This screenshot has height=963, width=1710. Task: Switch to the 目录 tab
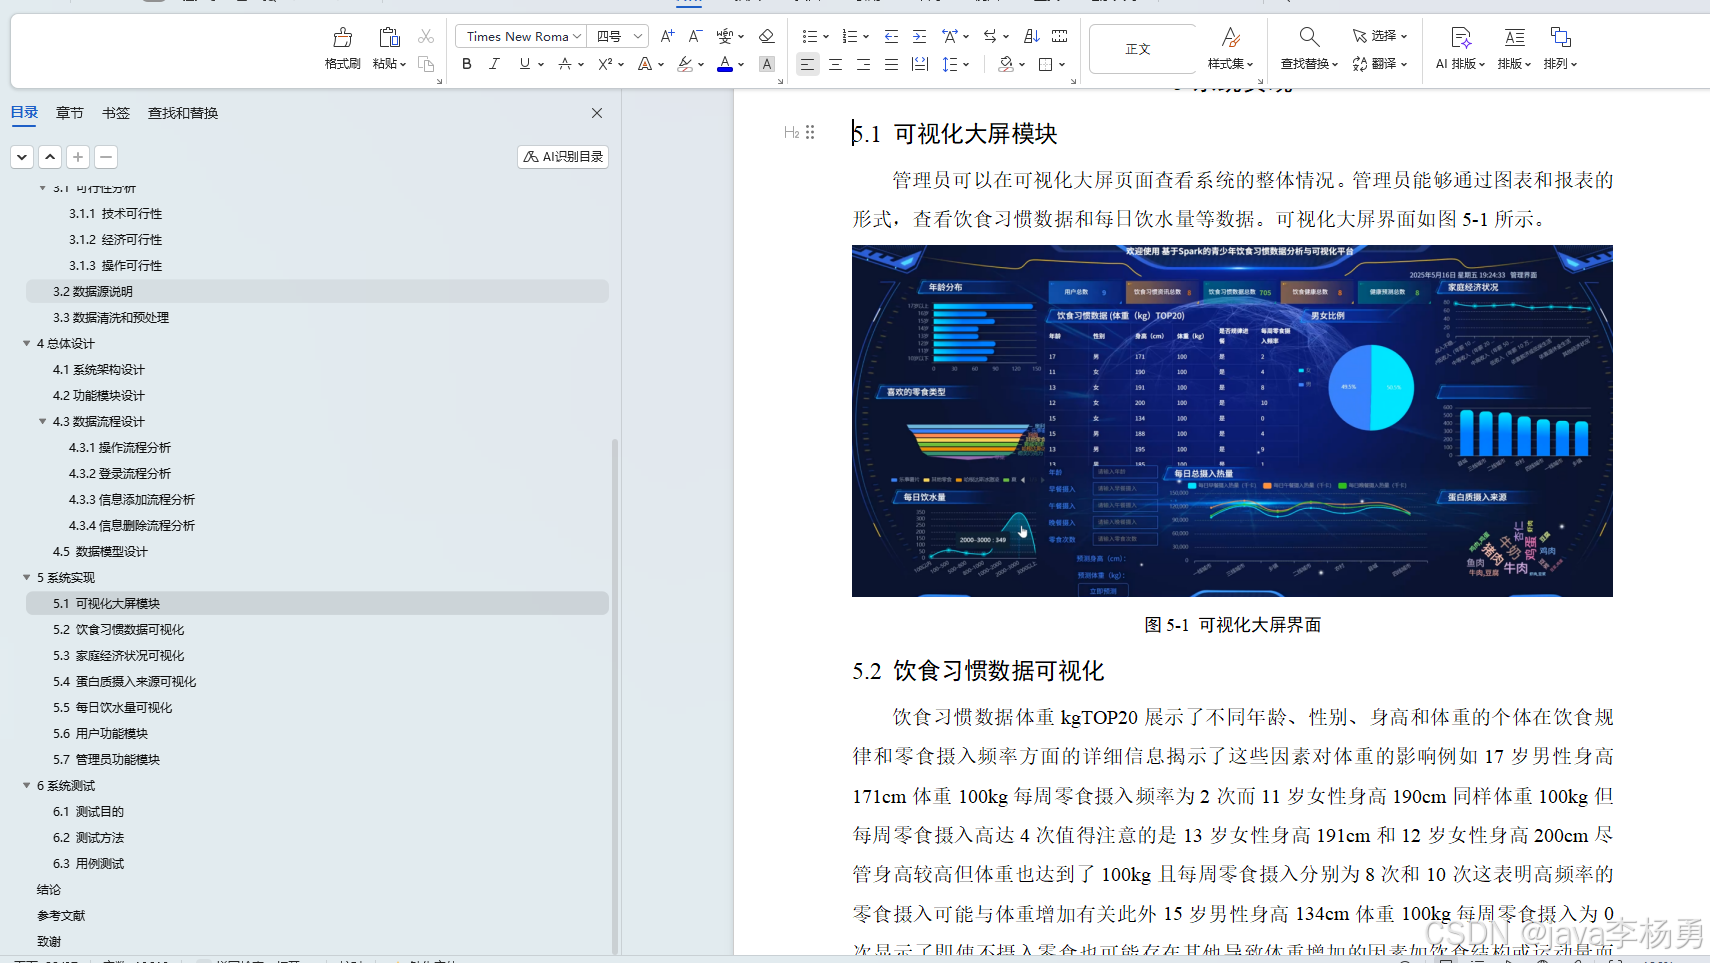24,113
